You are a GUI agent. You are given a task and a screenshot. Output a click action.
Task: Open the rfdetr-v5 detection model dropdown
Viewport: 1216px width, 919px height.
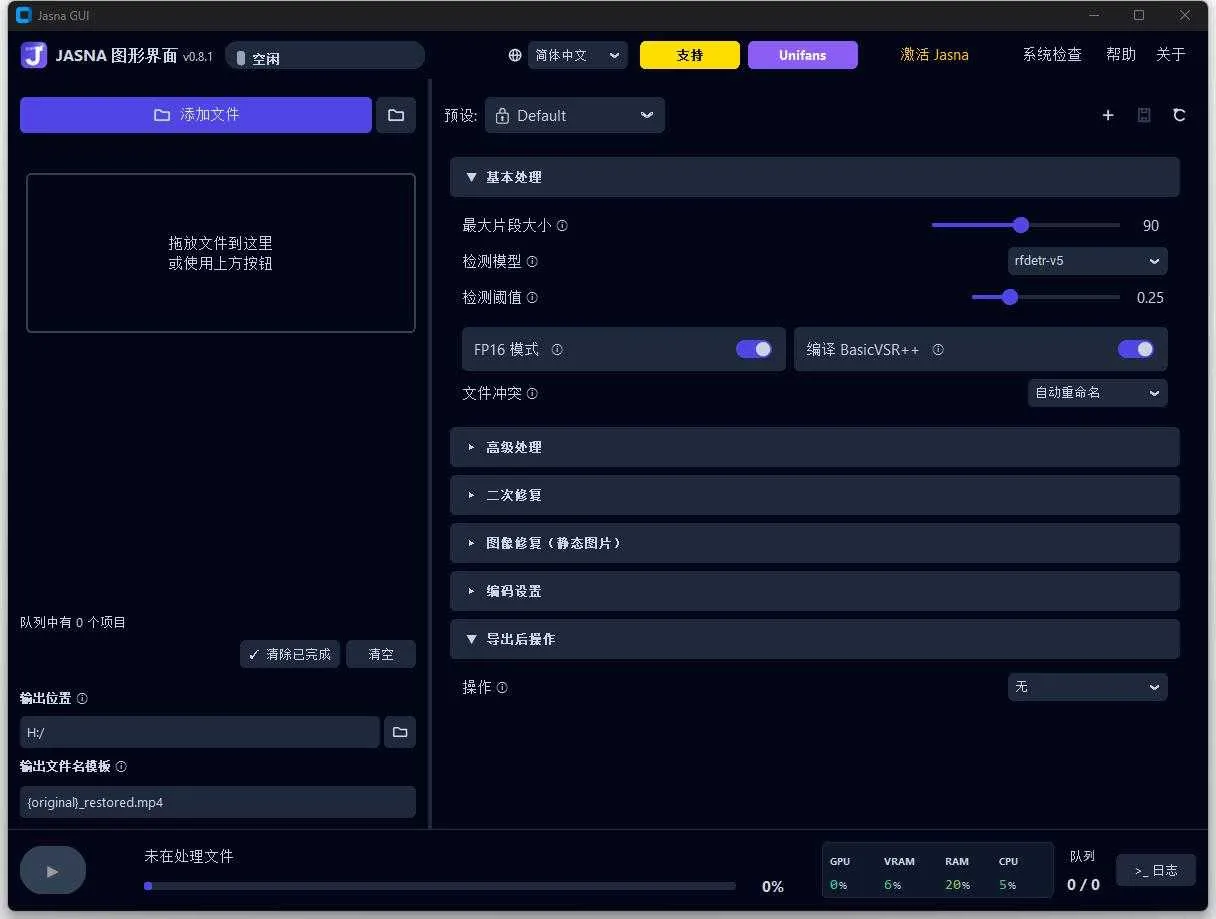pos(1088,261)
